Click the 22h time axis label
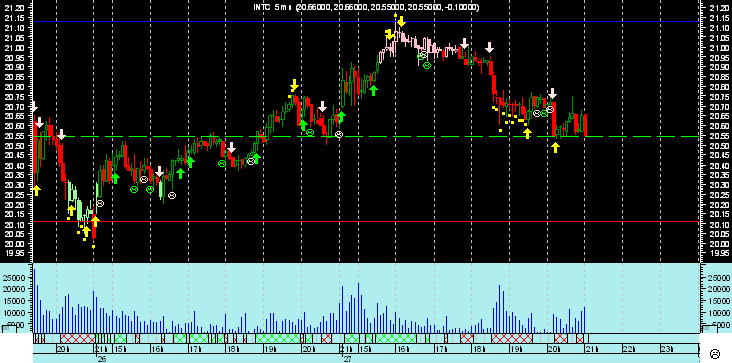Screen dimensions: 732x363 (x=630, y=349)
